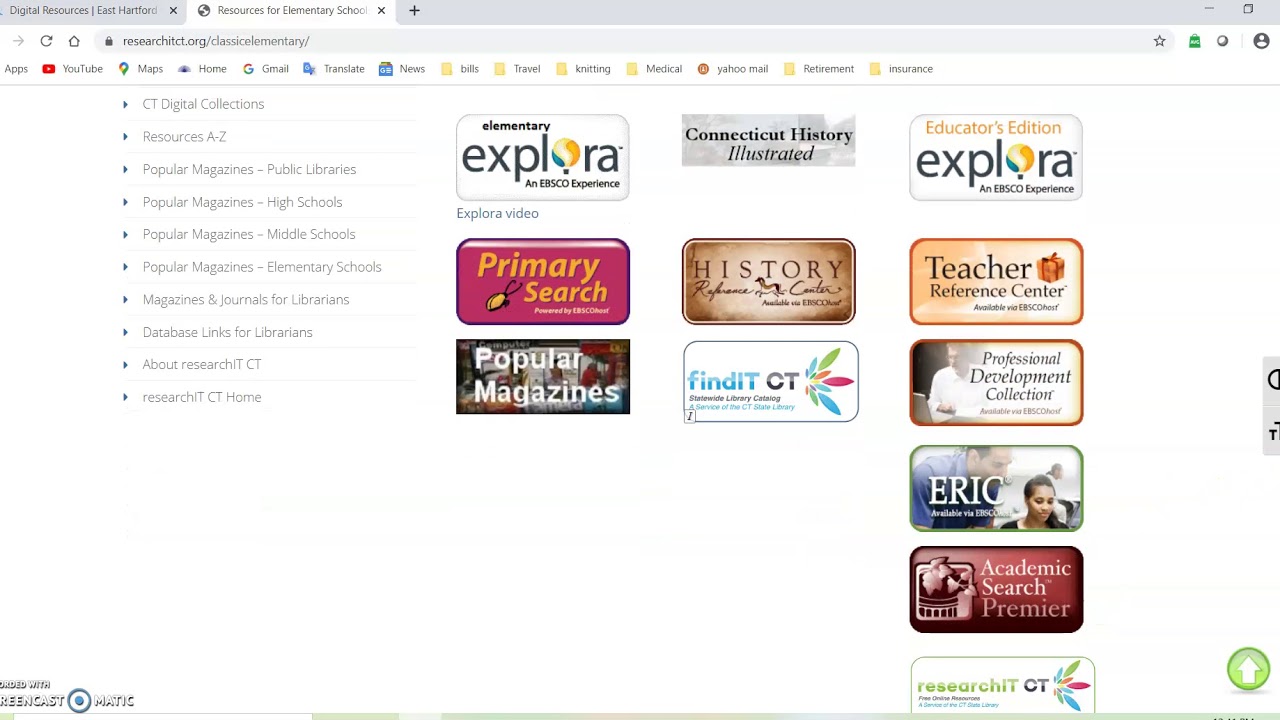Open the ERIC database tile
The width and height of the screenshot is (1280, 720).
point(996,488)
